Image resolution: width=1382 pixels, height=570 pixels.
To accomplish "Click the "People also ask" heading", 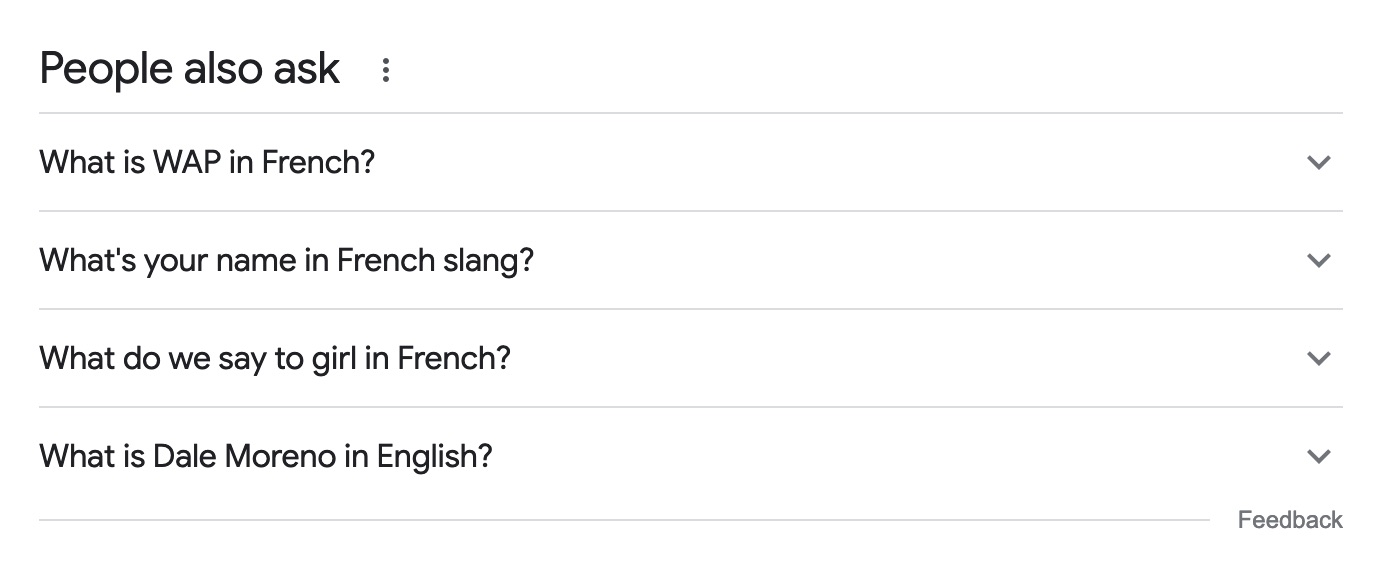I will click(190, 69).
